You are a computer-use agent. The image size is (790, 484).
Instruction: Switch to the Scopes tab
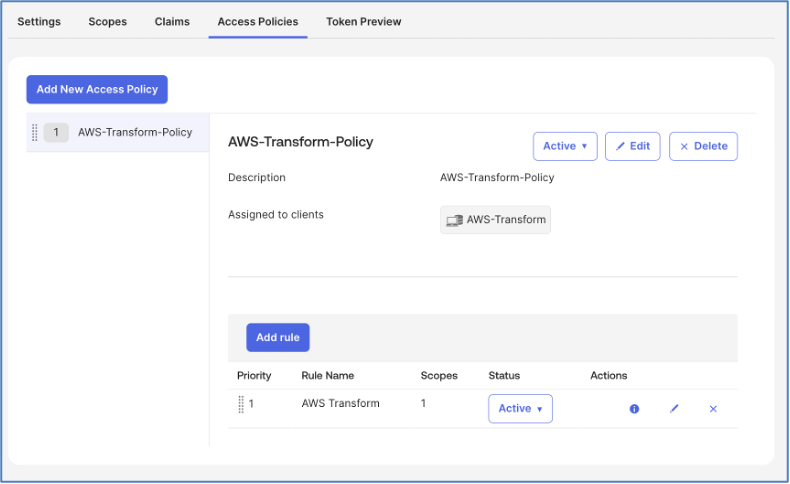(x=108, y=22)
